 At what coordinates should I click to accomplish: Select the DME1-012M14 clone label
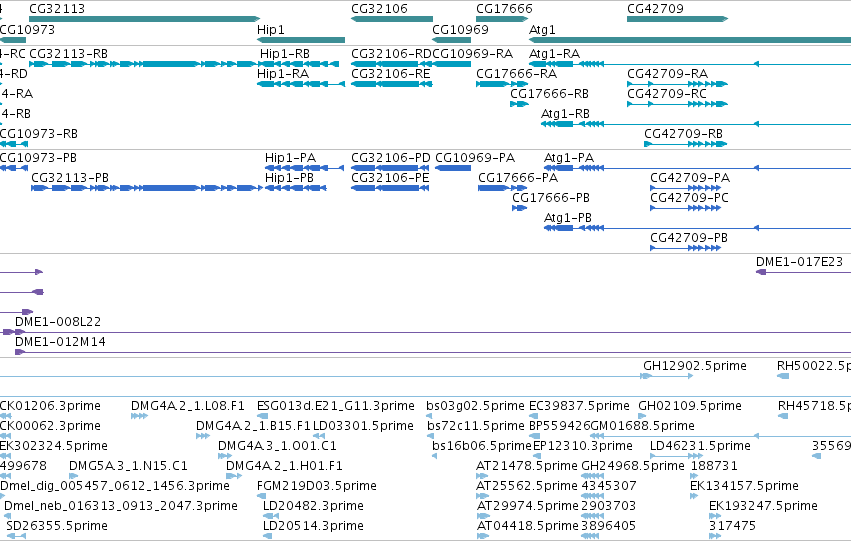(60, 342)
